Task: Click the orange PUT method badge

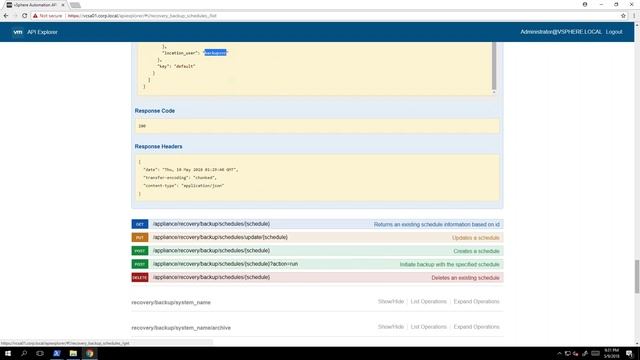Action: click(140, 238)
